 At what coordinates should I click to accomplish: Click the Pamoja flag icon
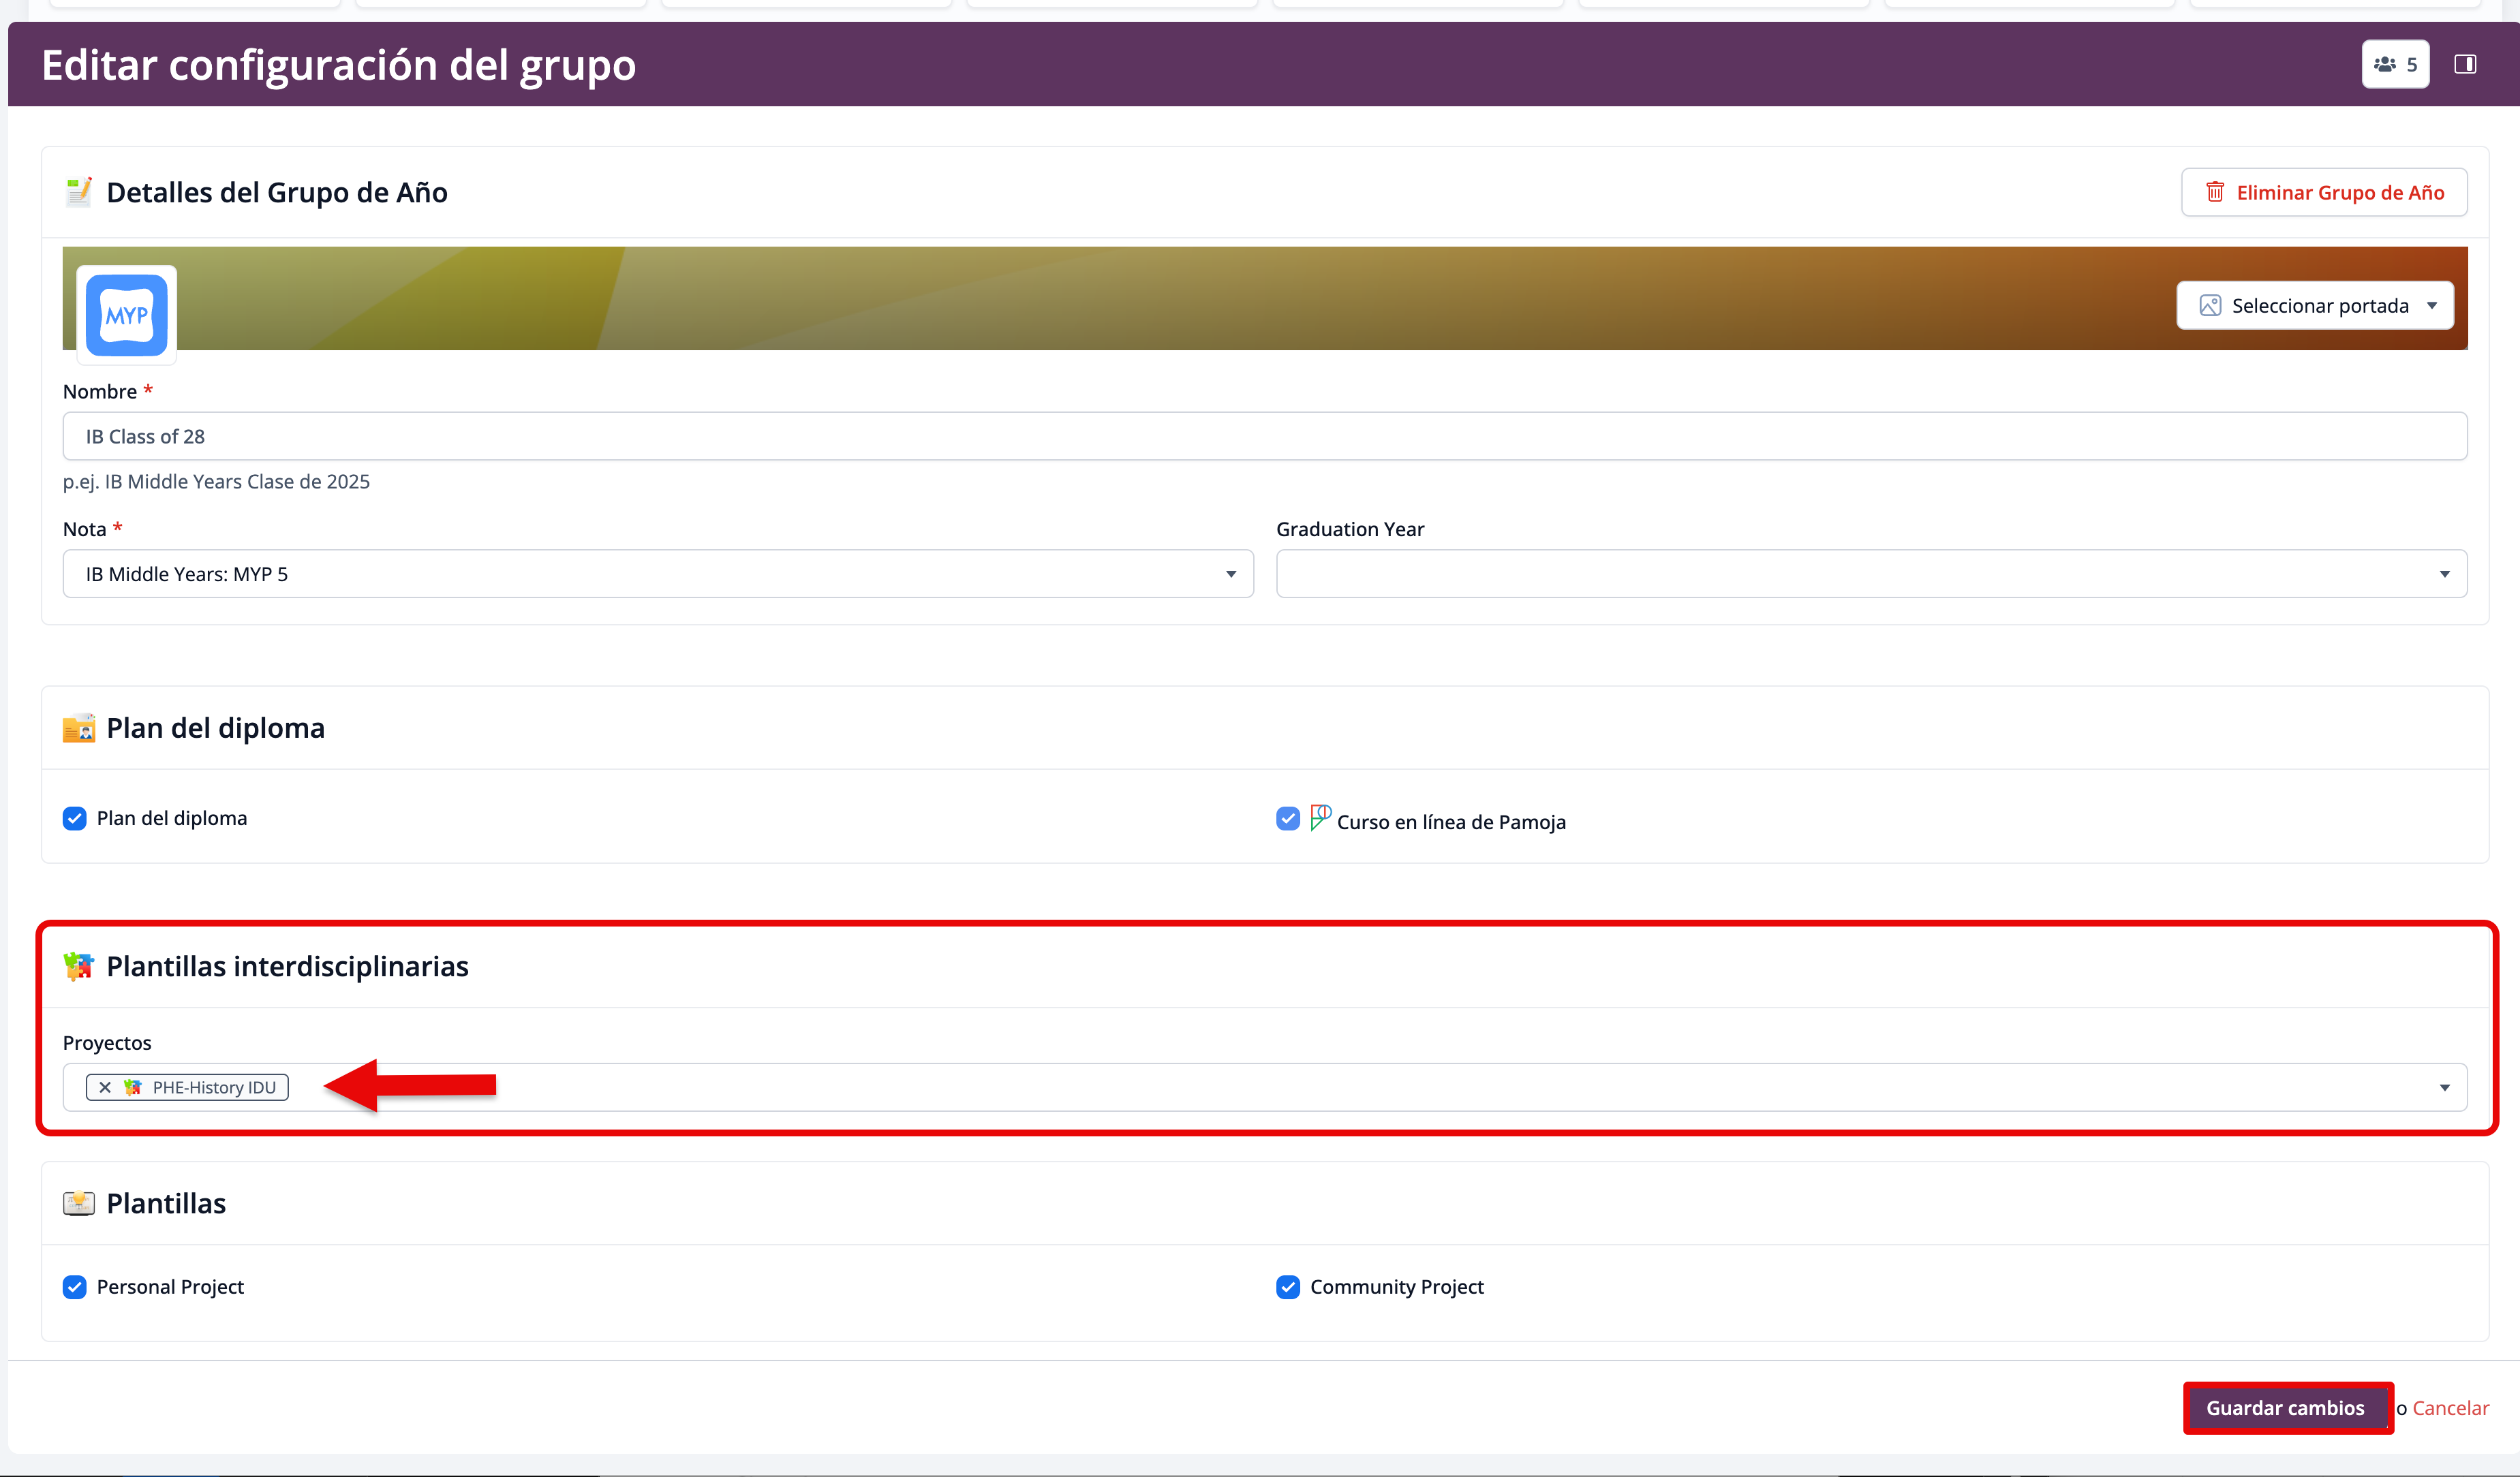[1320, 817]
